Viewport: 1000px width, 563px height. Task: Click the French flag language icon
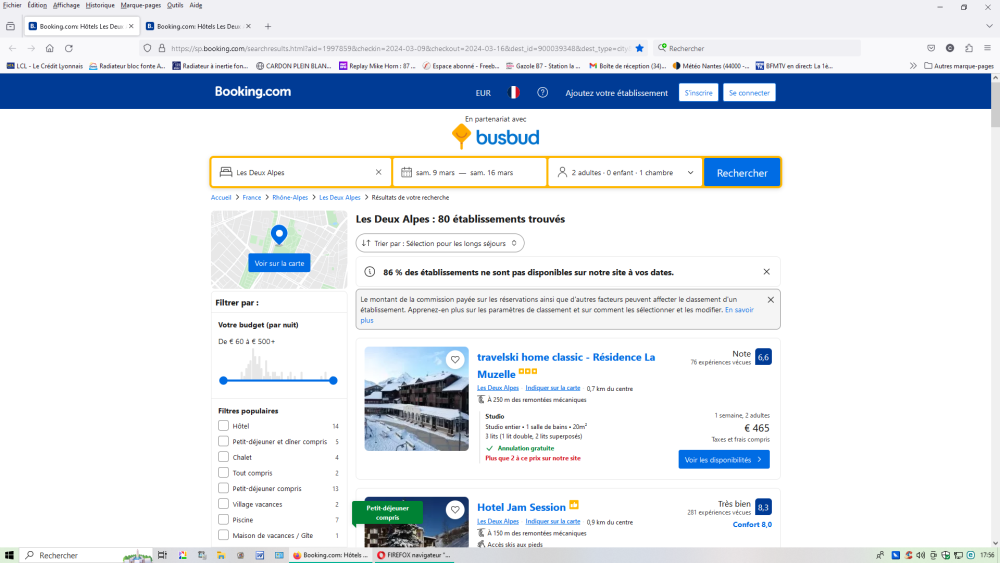click(513, 92)
